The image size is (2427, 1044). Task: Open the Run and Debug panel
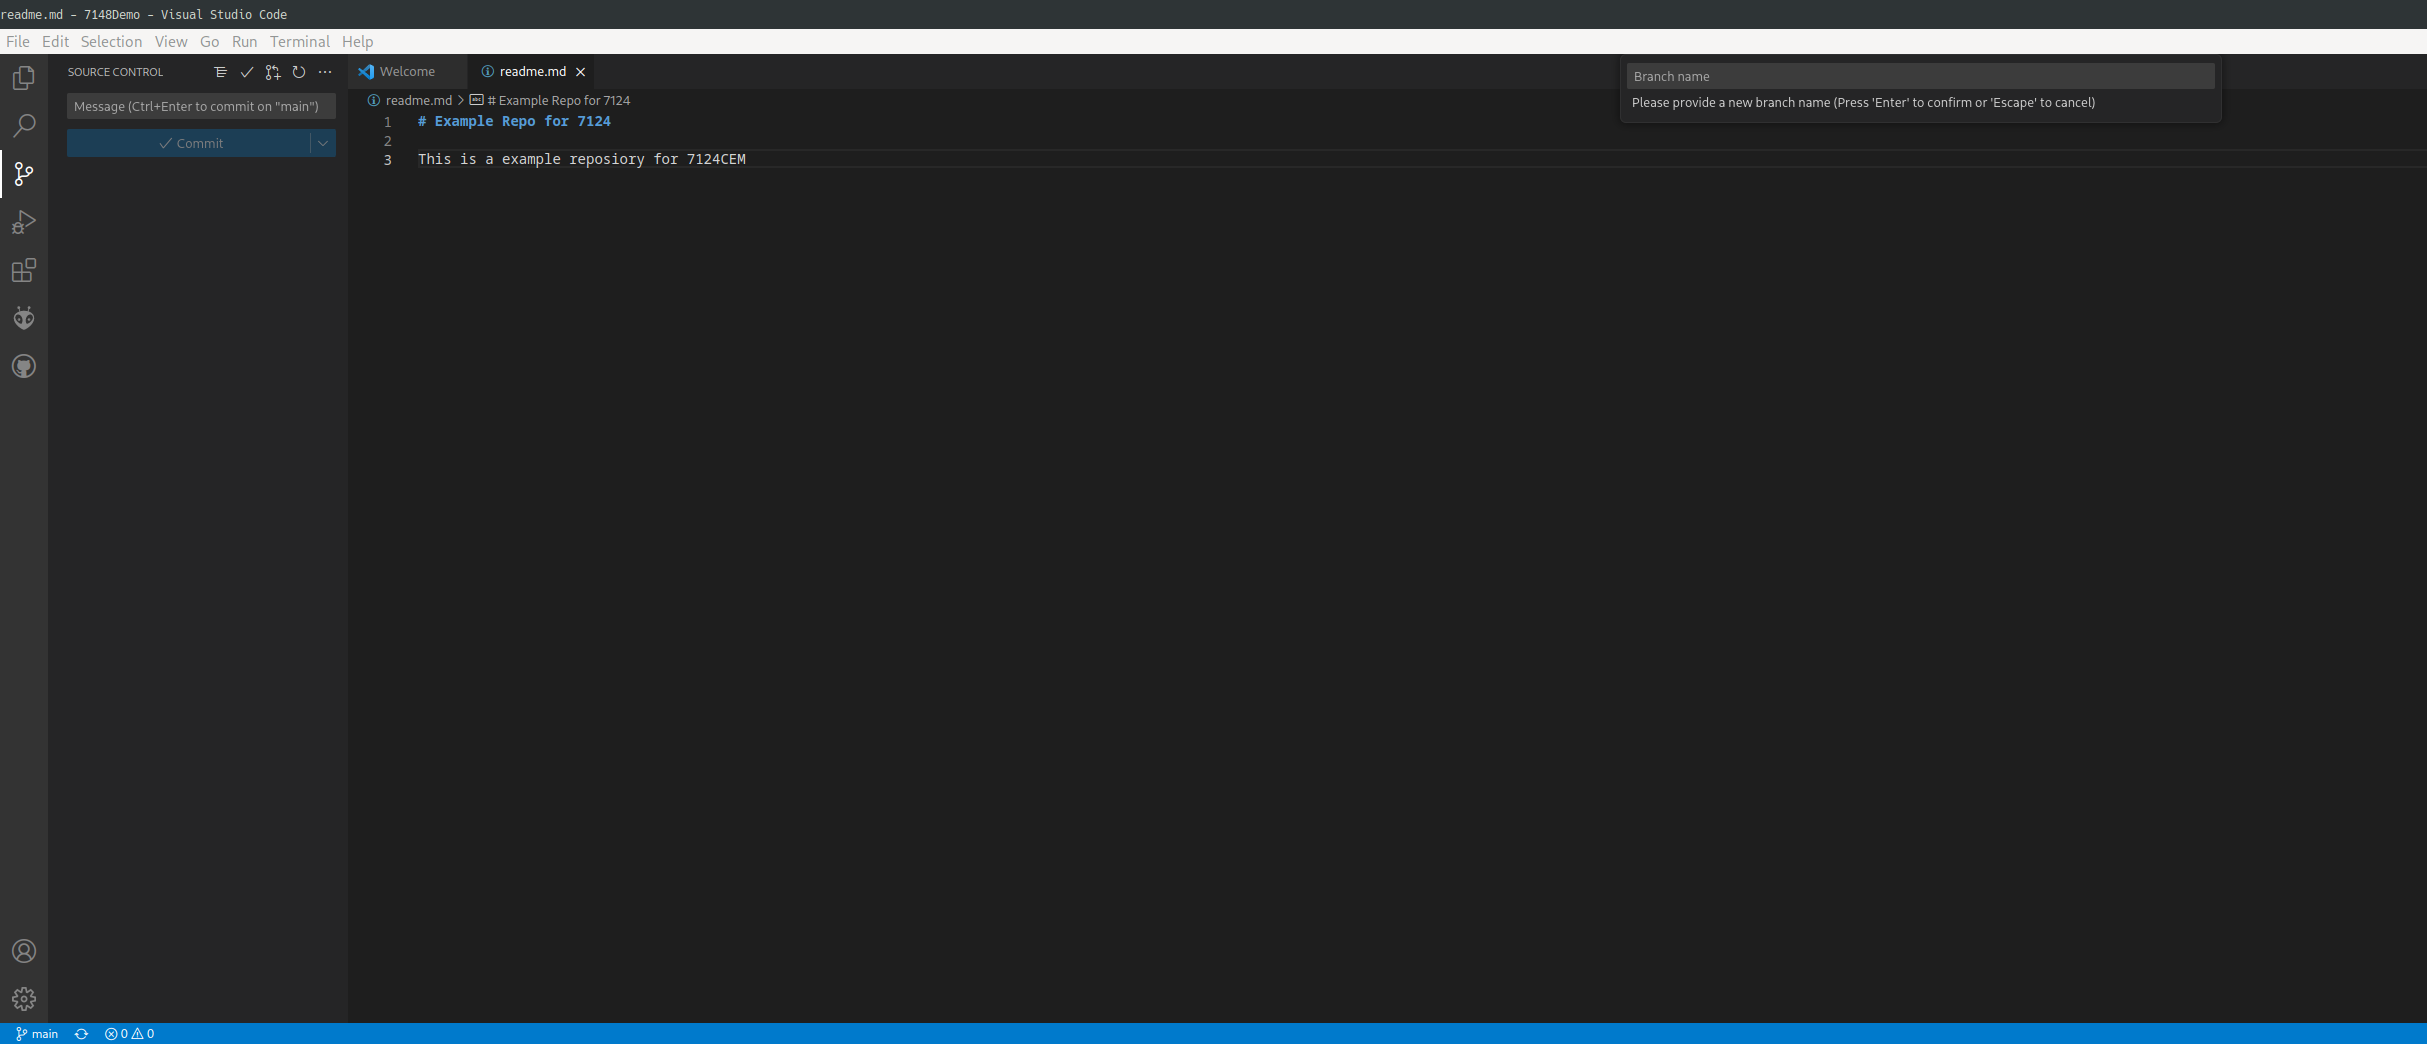(x=23, y=222)
